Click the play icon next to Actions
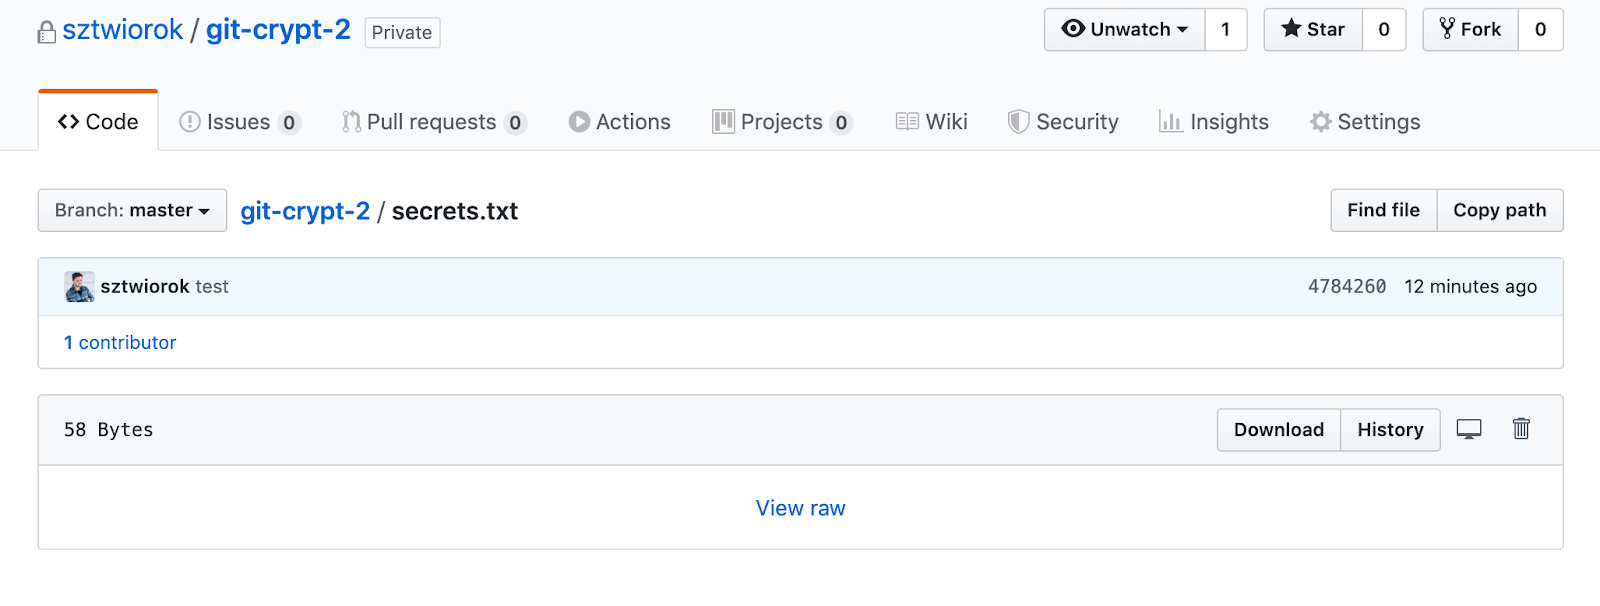Viewport: 1600px width, 606px height. coord(580,121)
